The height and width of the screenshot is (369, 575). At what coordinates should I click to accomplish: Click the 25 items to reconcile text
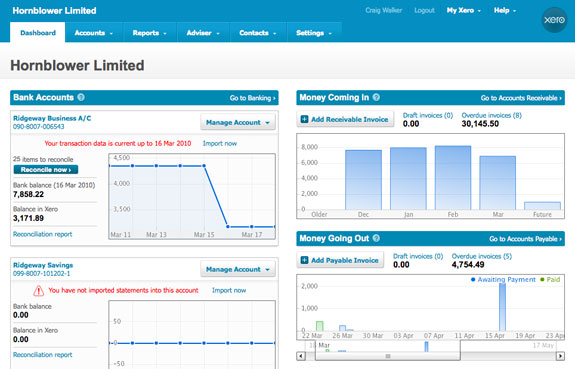point(43,159)
